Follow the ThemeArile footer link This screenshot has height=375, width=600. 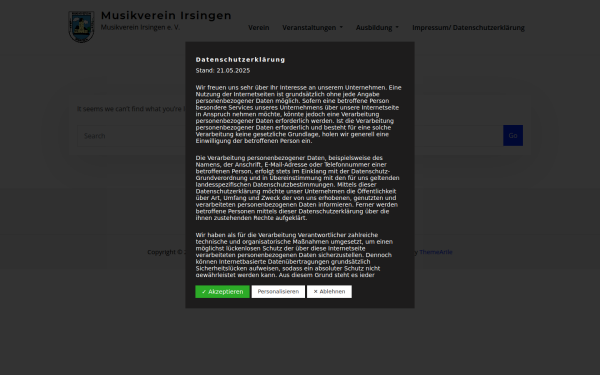point(436,252)
